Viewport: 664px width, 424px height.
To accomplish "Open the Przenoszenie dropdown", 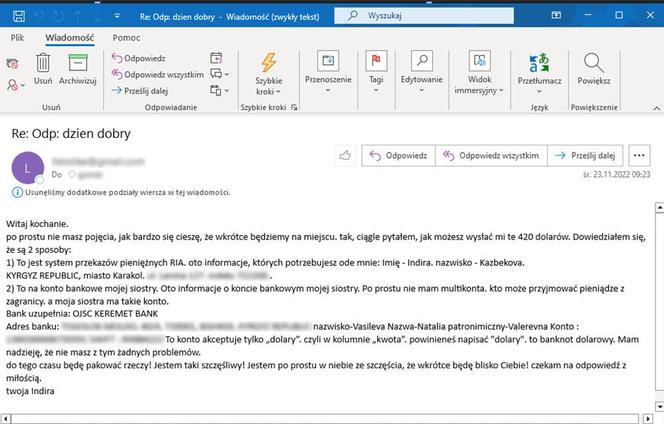I will 328,72.
